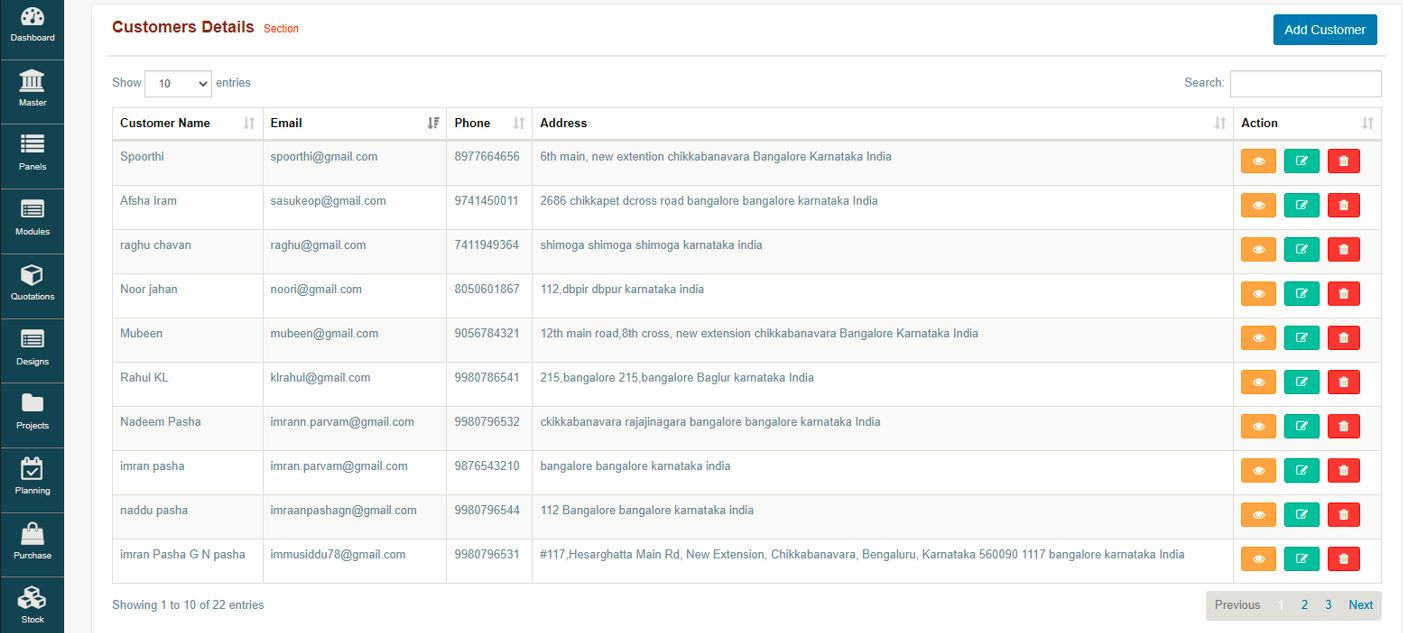The width and height of the screenshot is (1403, 633).
Task: Delete the raghu chavan customer row
Action: pos(1343,249)
